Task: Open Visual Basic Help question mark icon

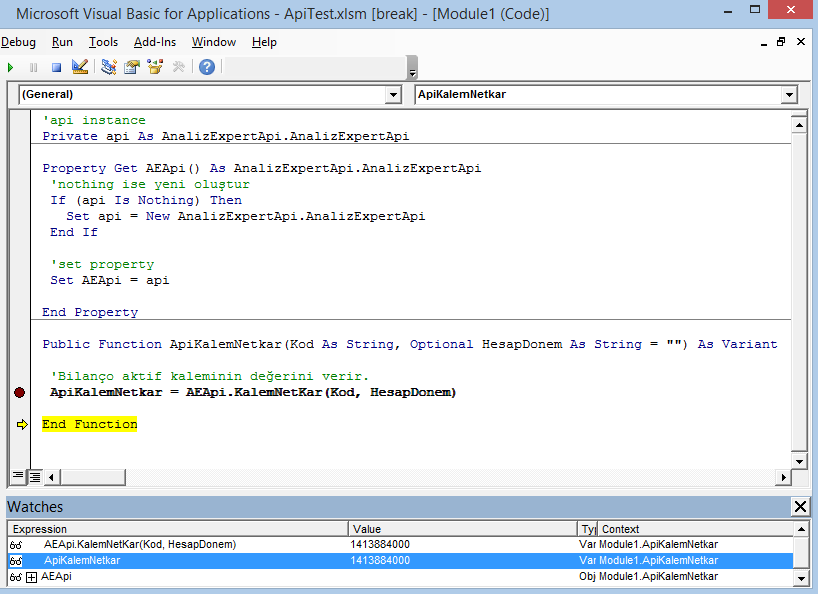Action: (x=207, y=67)
